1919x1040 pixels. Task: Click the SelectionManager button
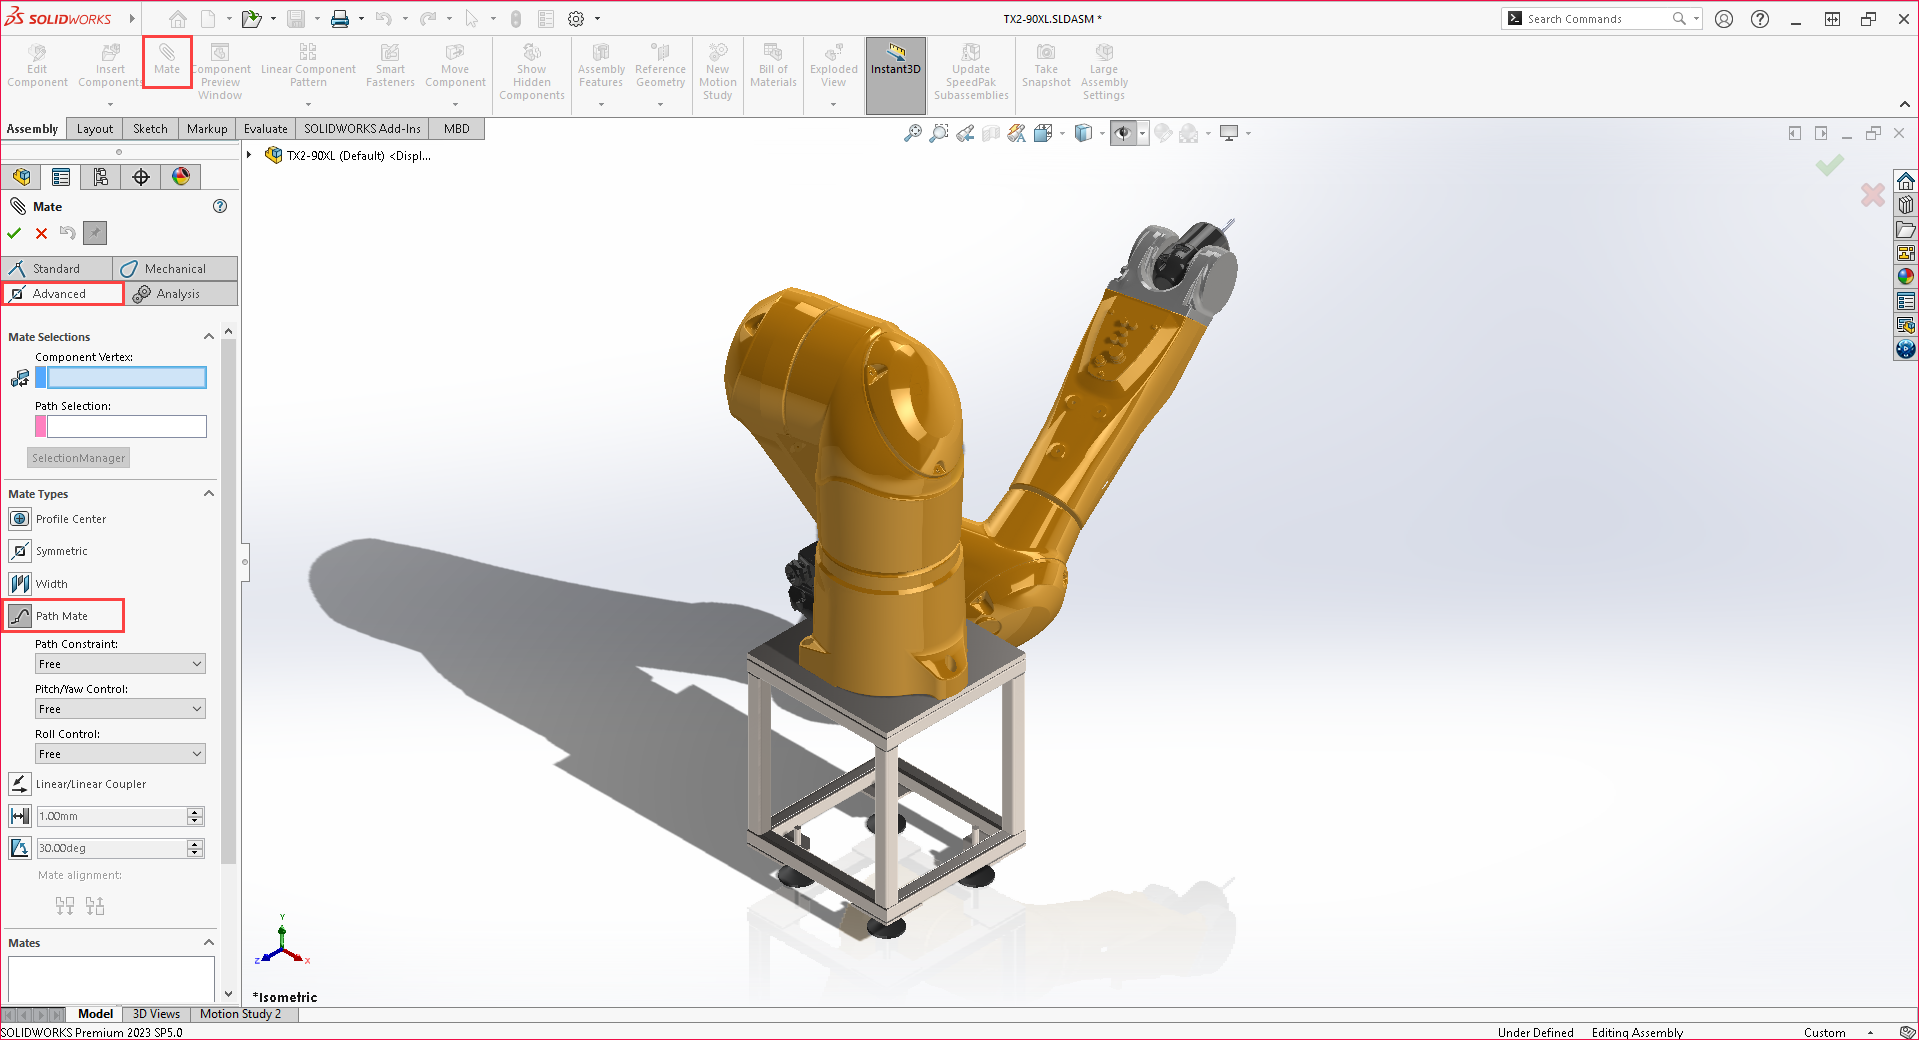coord(78,457)
